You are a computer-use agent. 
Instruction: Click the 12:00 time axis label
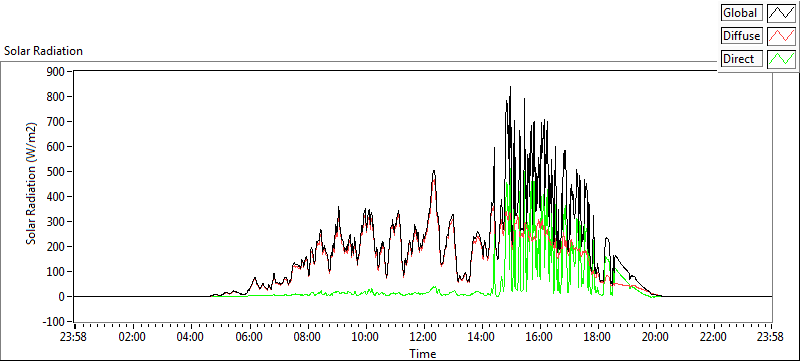point(423,337)
